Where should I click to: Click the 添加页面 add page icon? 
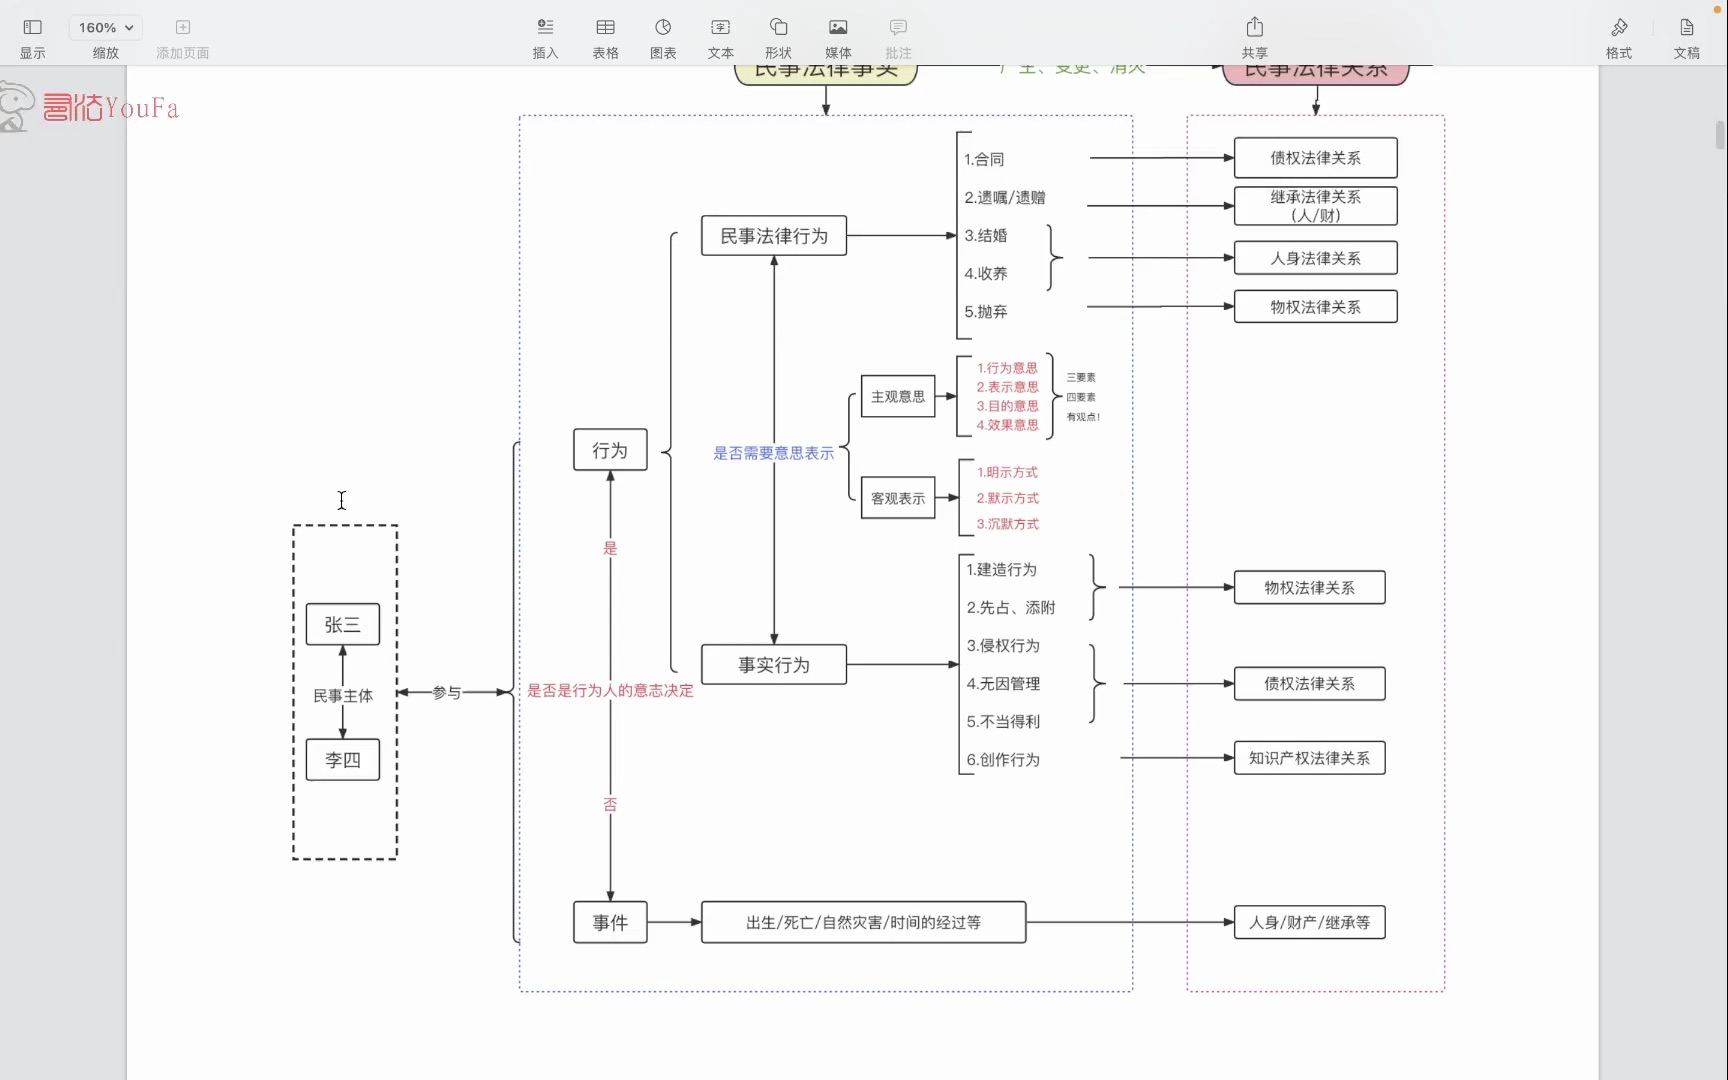[x=183, y=27]
